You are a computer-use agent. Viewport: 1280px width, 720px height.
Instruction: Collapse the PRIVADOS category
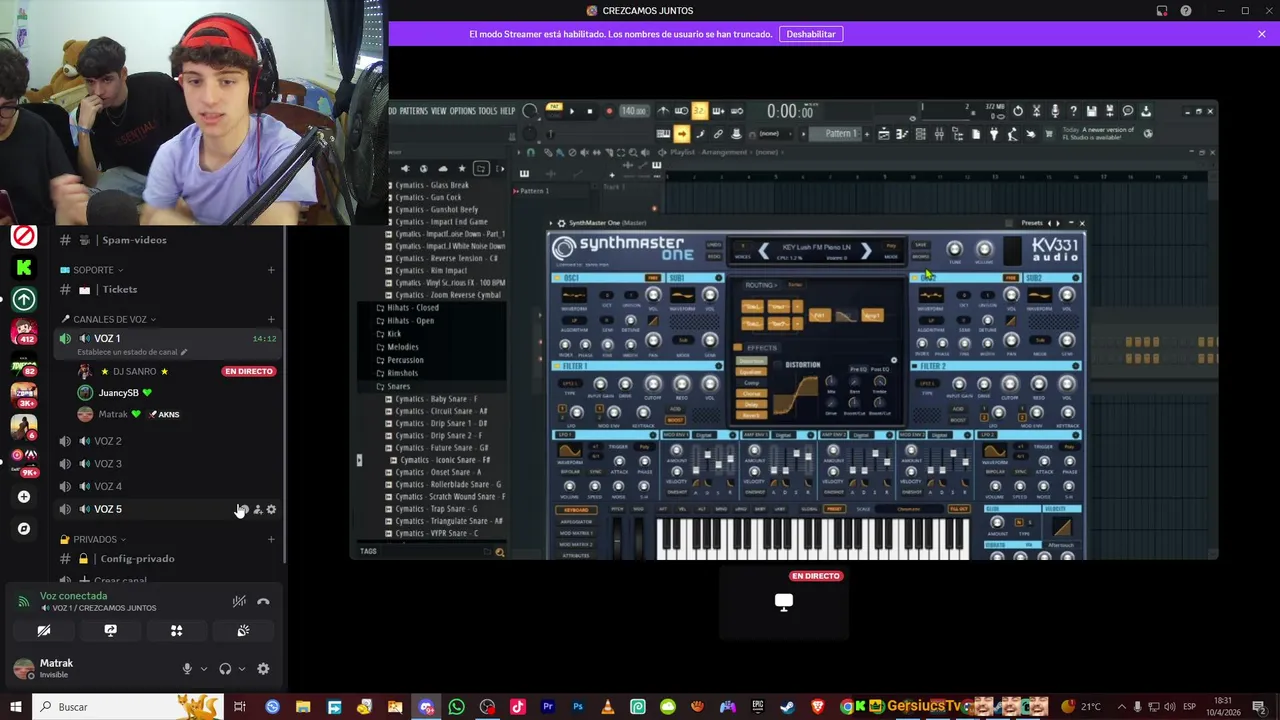pyautogui.click(x=94, y=540)
